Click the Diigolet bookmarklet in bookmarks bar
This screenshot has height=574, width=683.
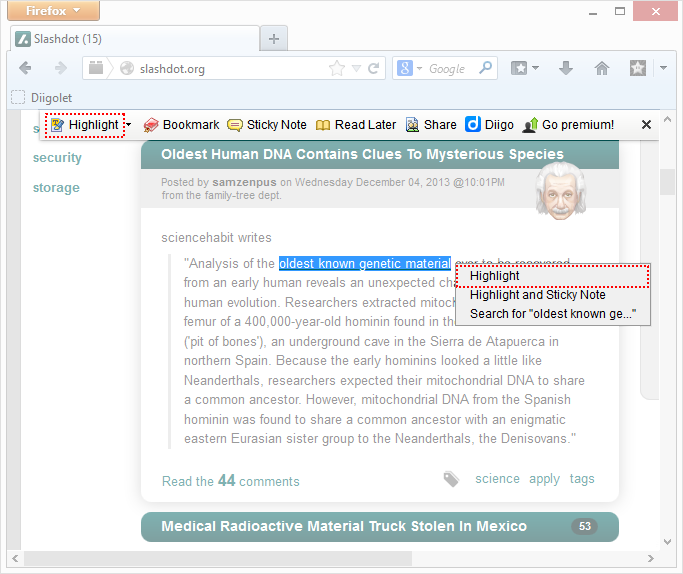pos(42,98)
